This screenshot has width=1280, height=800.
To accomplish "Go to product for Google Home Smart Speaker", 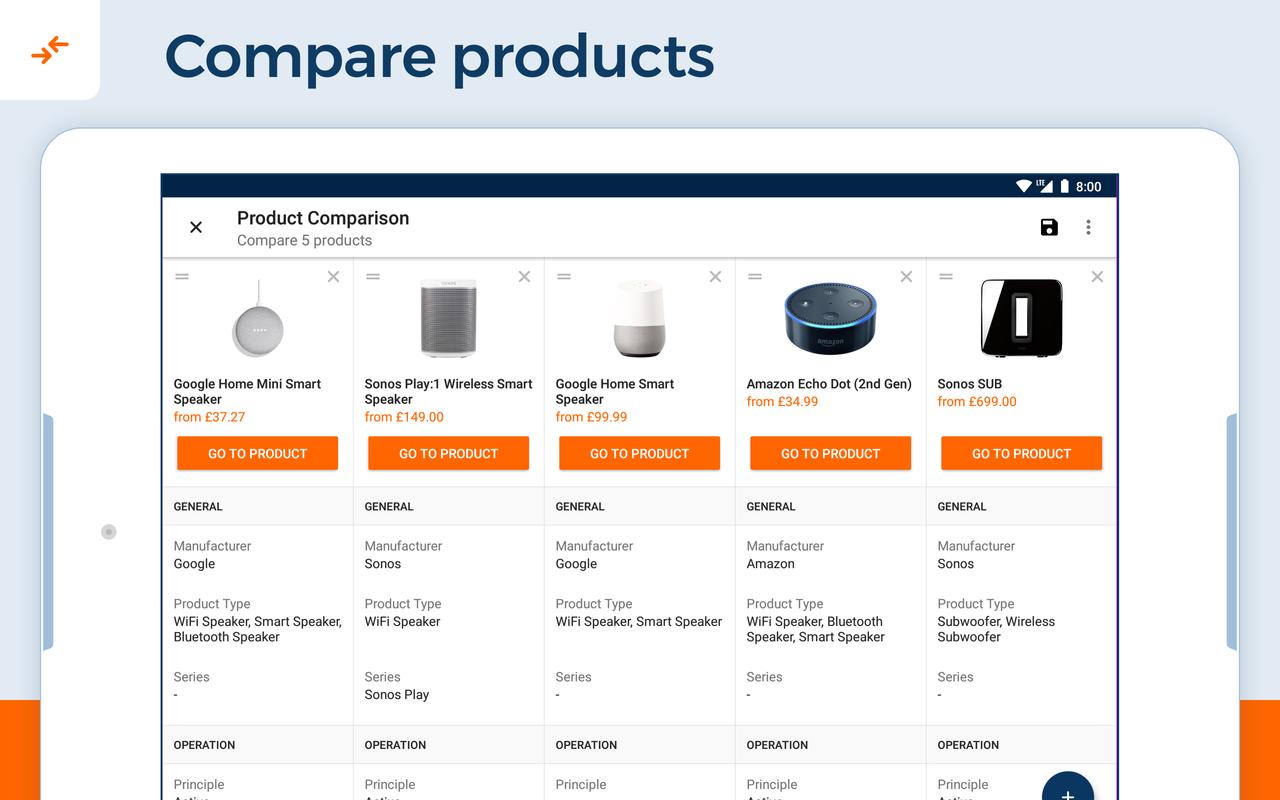I will click(640, 453).
